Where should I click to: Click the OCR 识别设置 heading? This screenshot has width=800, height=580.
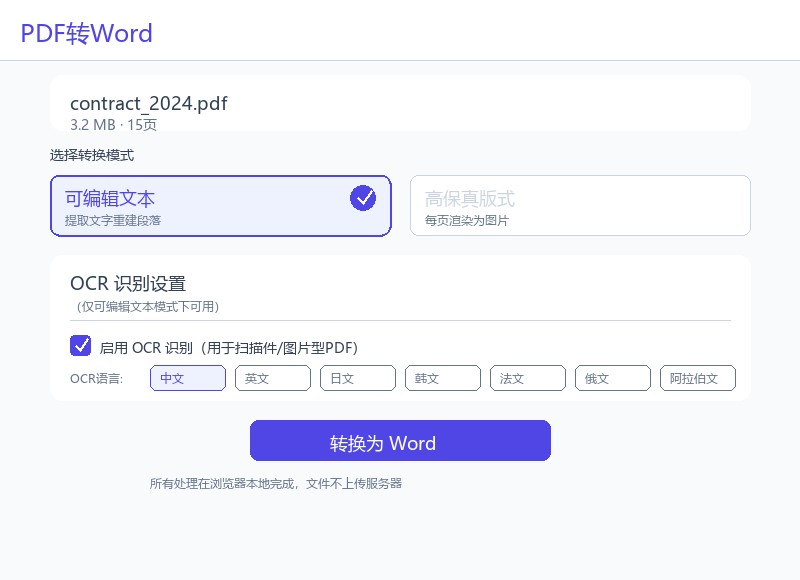tap(128, 284)
